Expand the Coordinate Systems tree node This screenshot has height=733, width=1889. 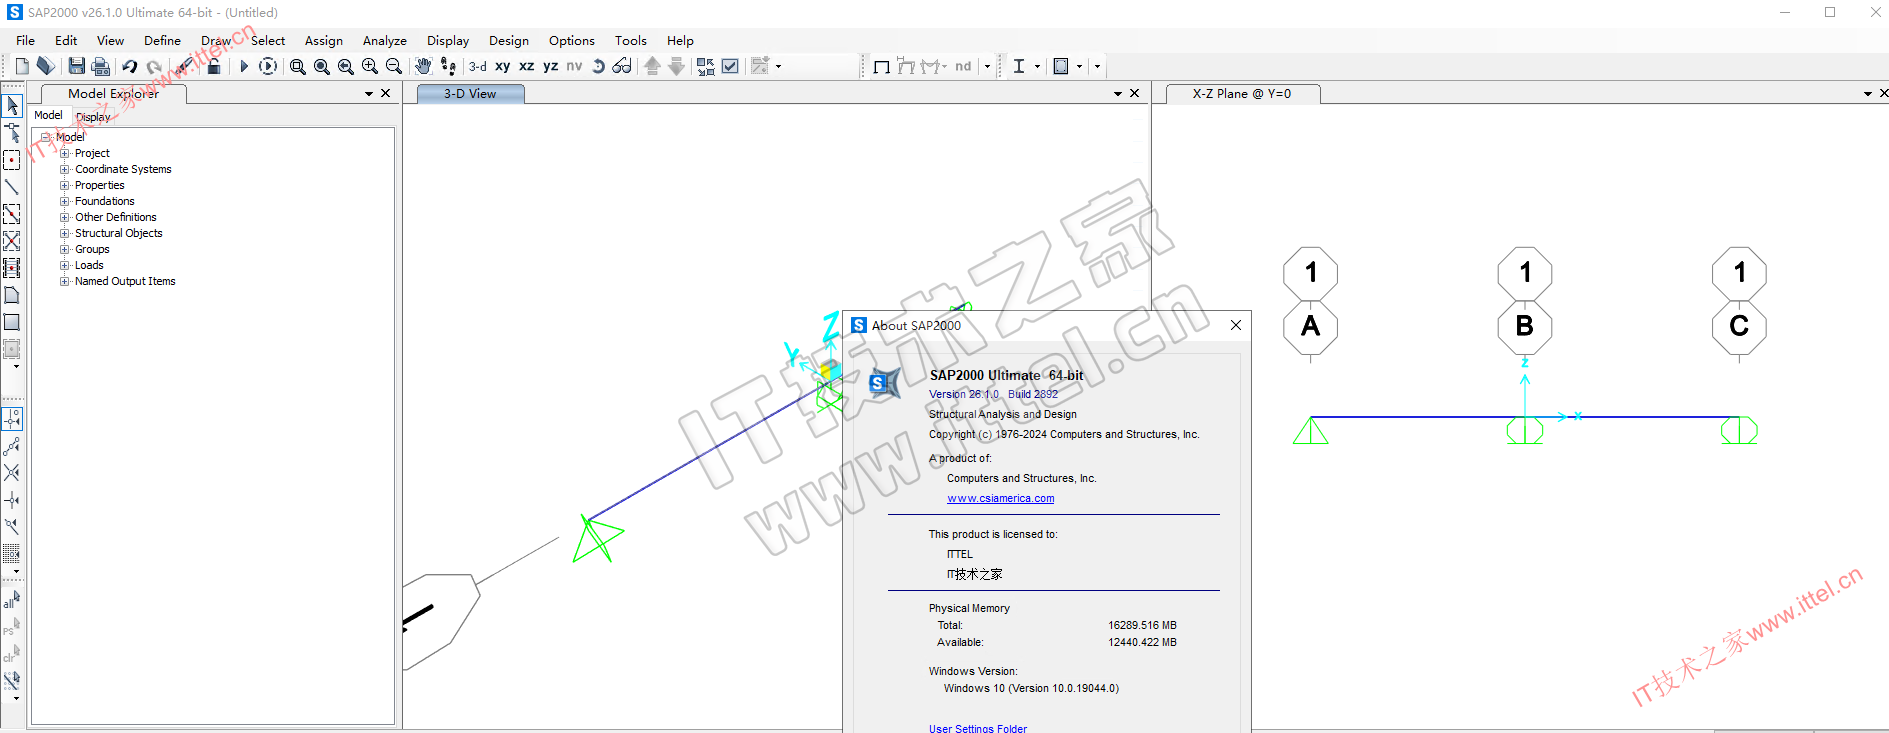tap(64, 169)
